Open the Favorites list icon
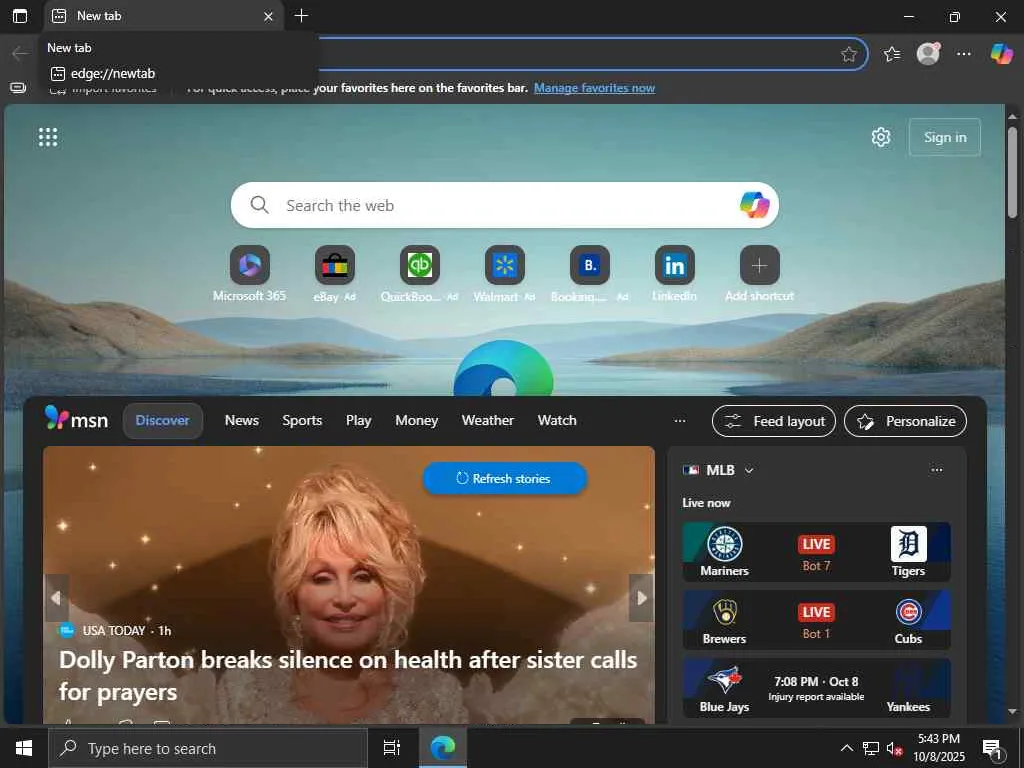This screenshot has height=768, width=1024. [891, 54]
